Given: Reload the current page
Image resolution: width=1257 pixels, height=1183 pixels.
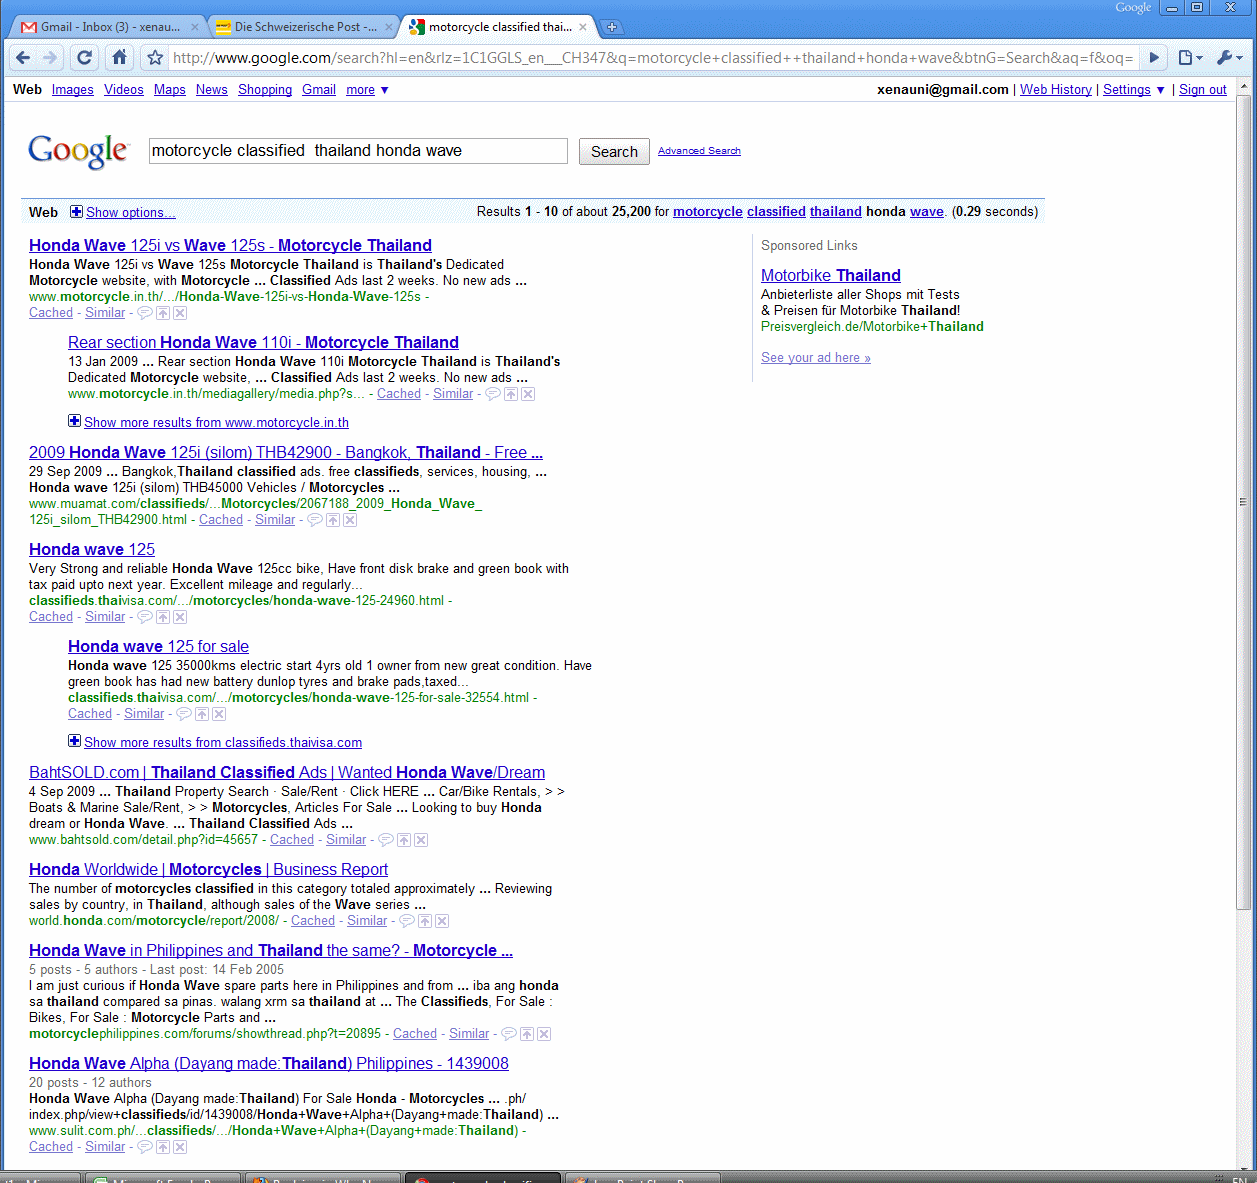Looking at the screenshot, I should click(85, 58).
